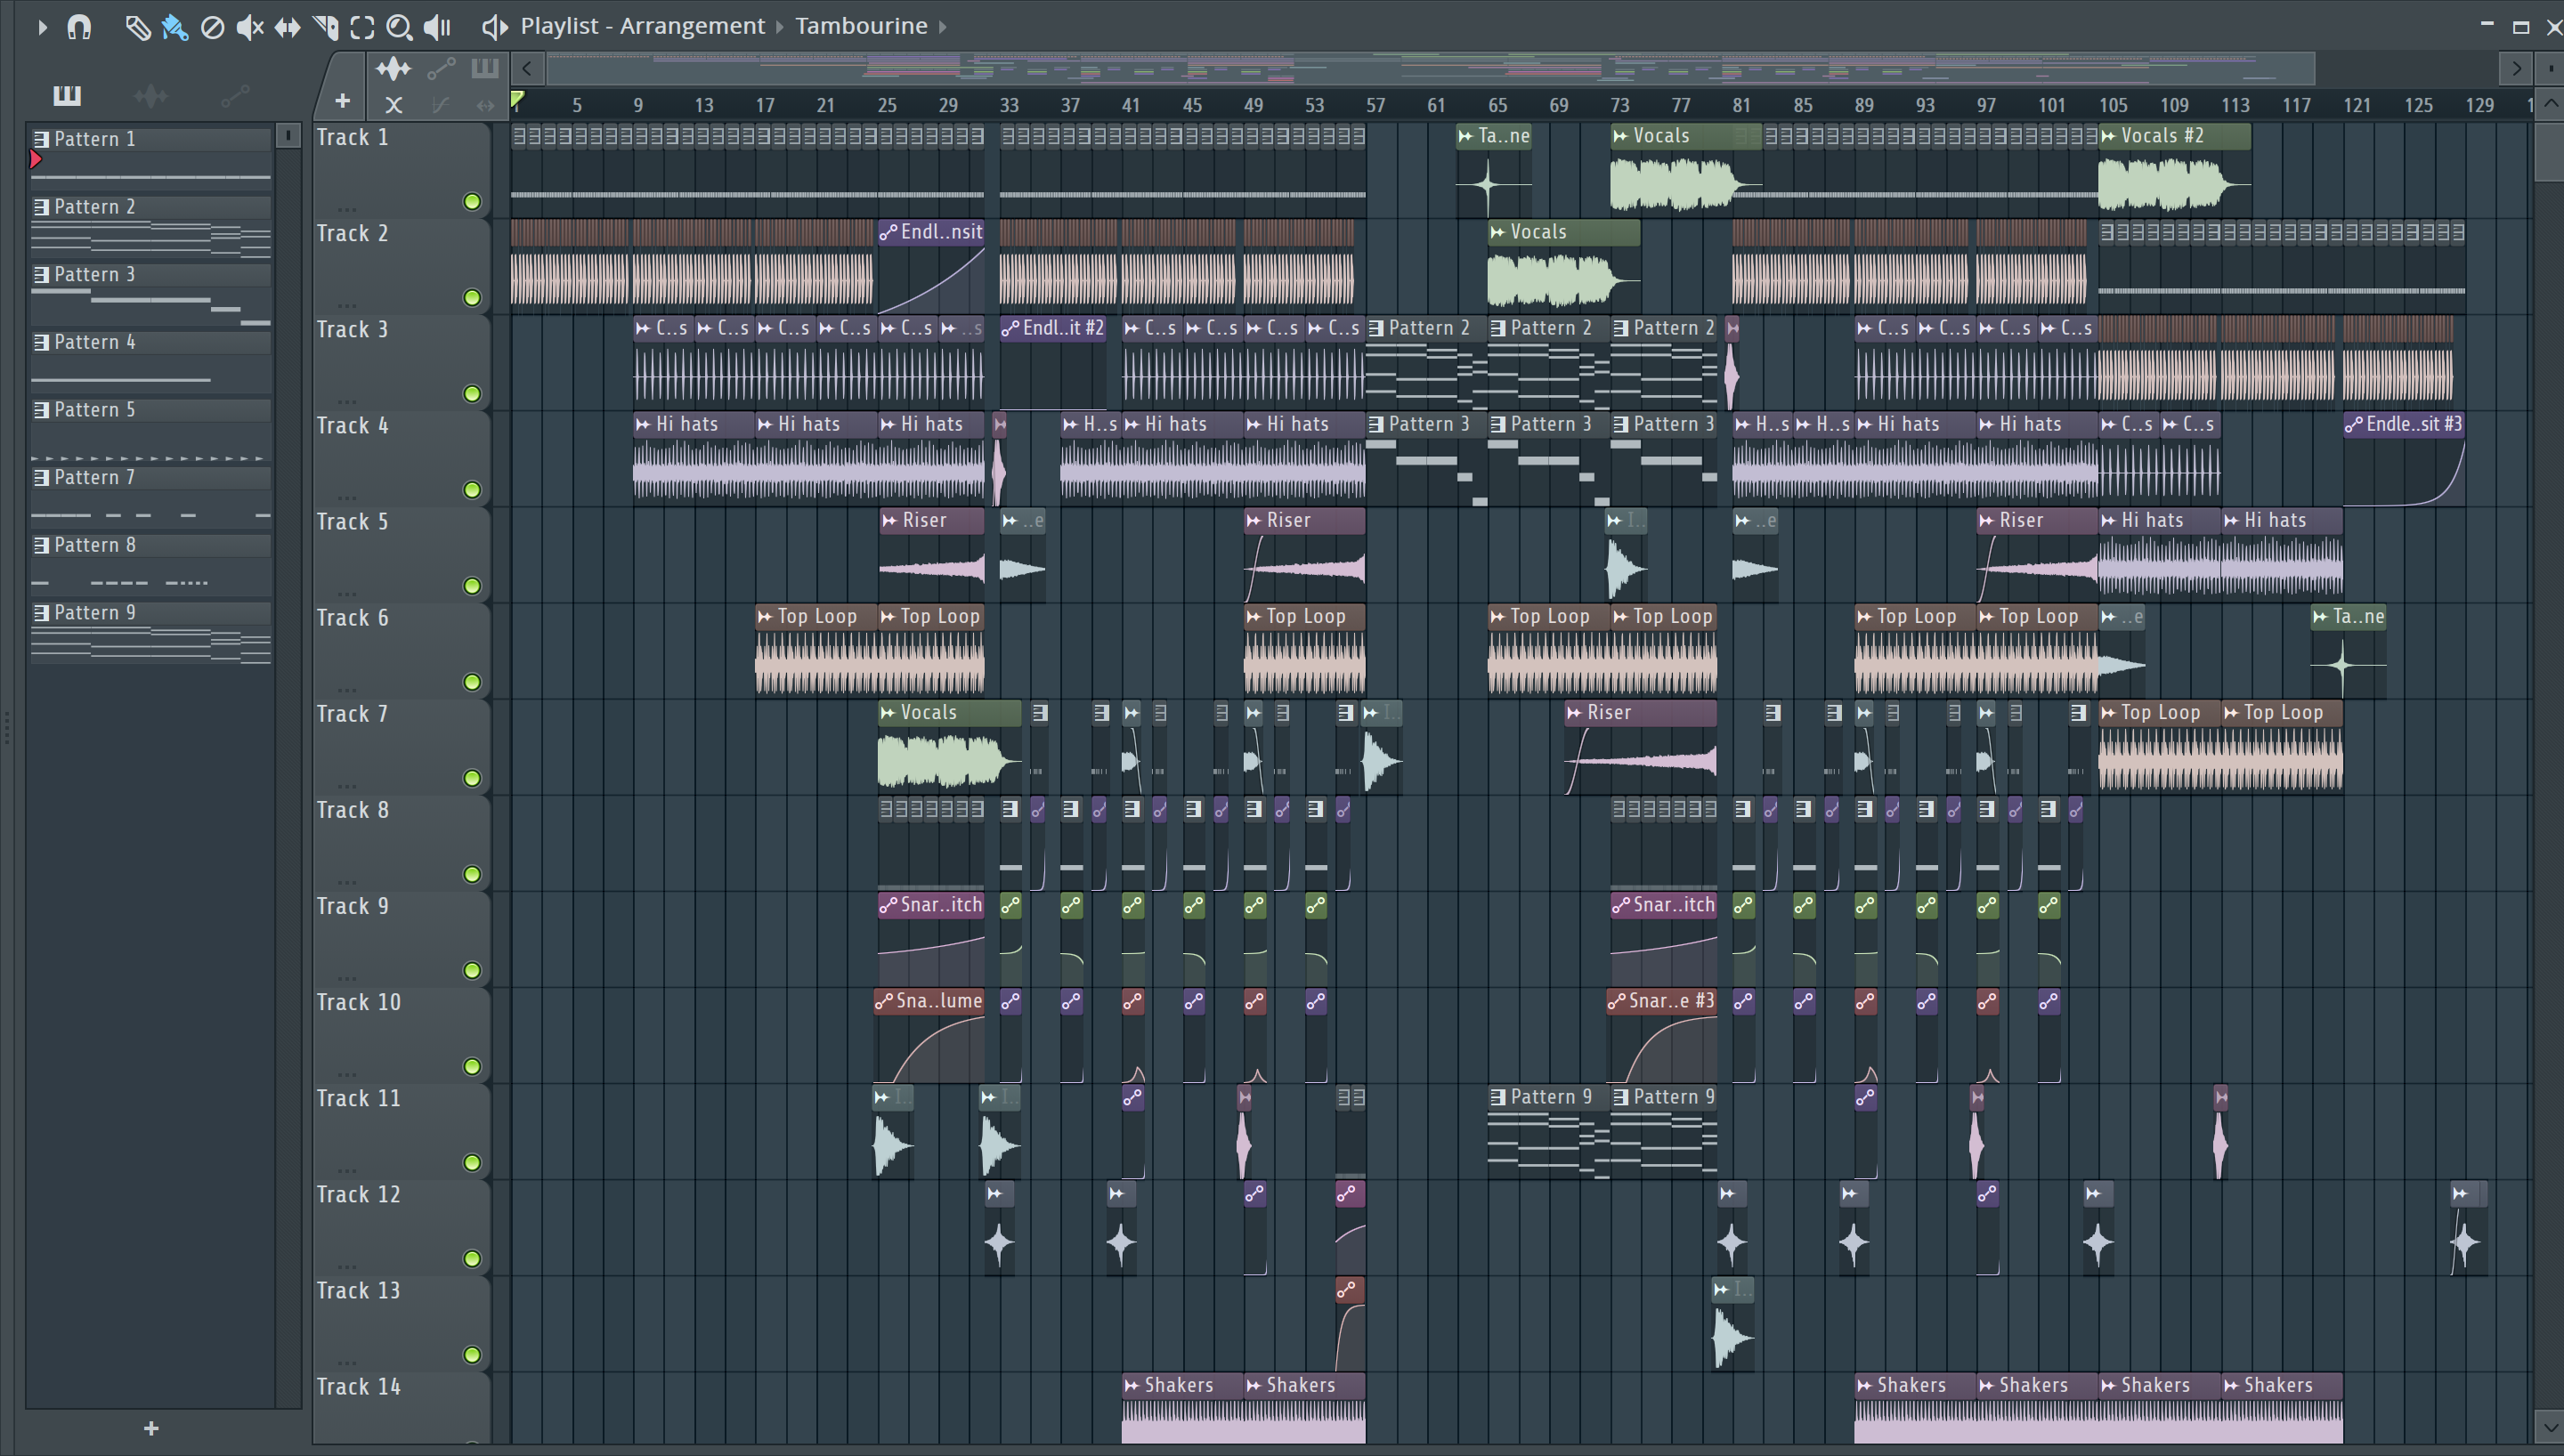
Task: Select the Slice tool
Action: click(x=325, y=27)
